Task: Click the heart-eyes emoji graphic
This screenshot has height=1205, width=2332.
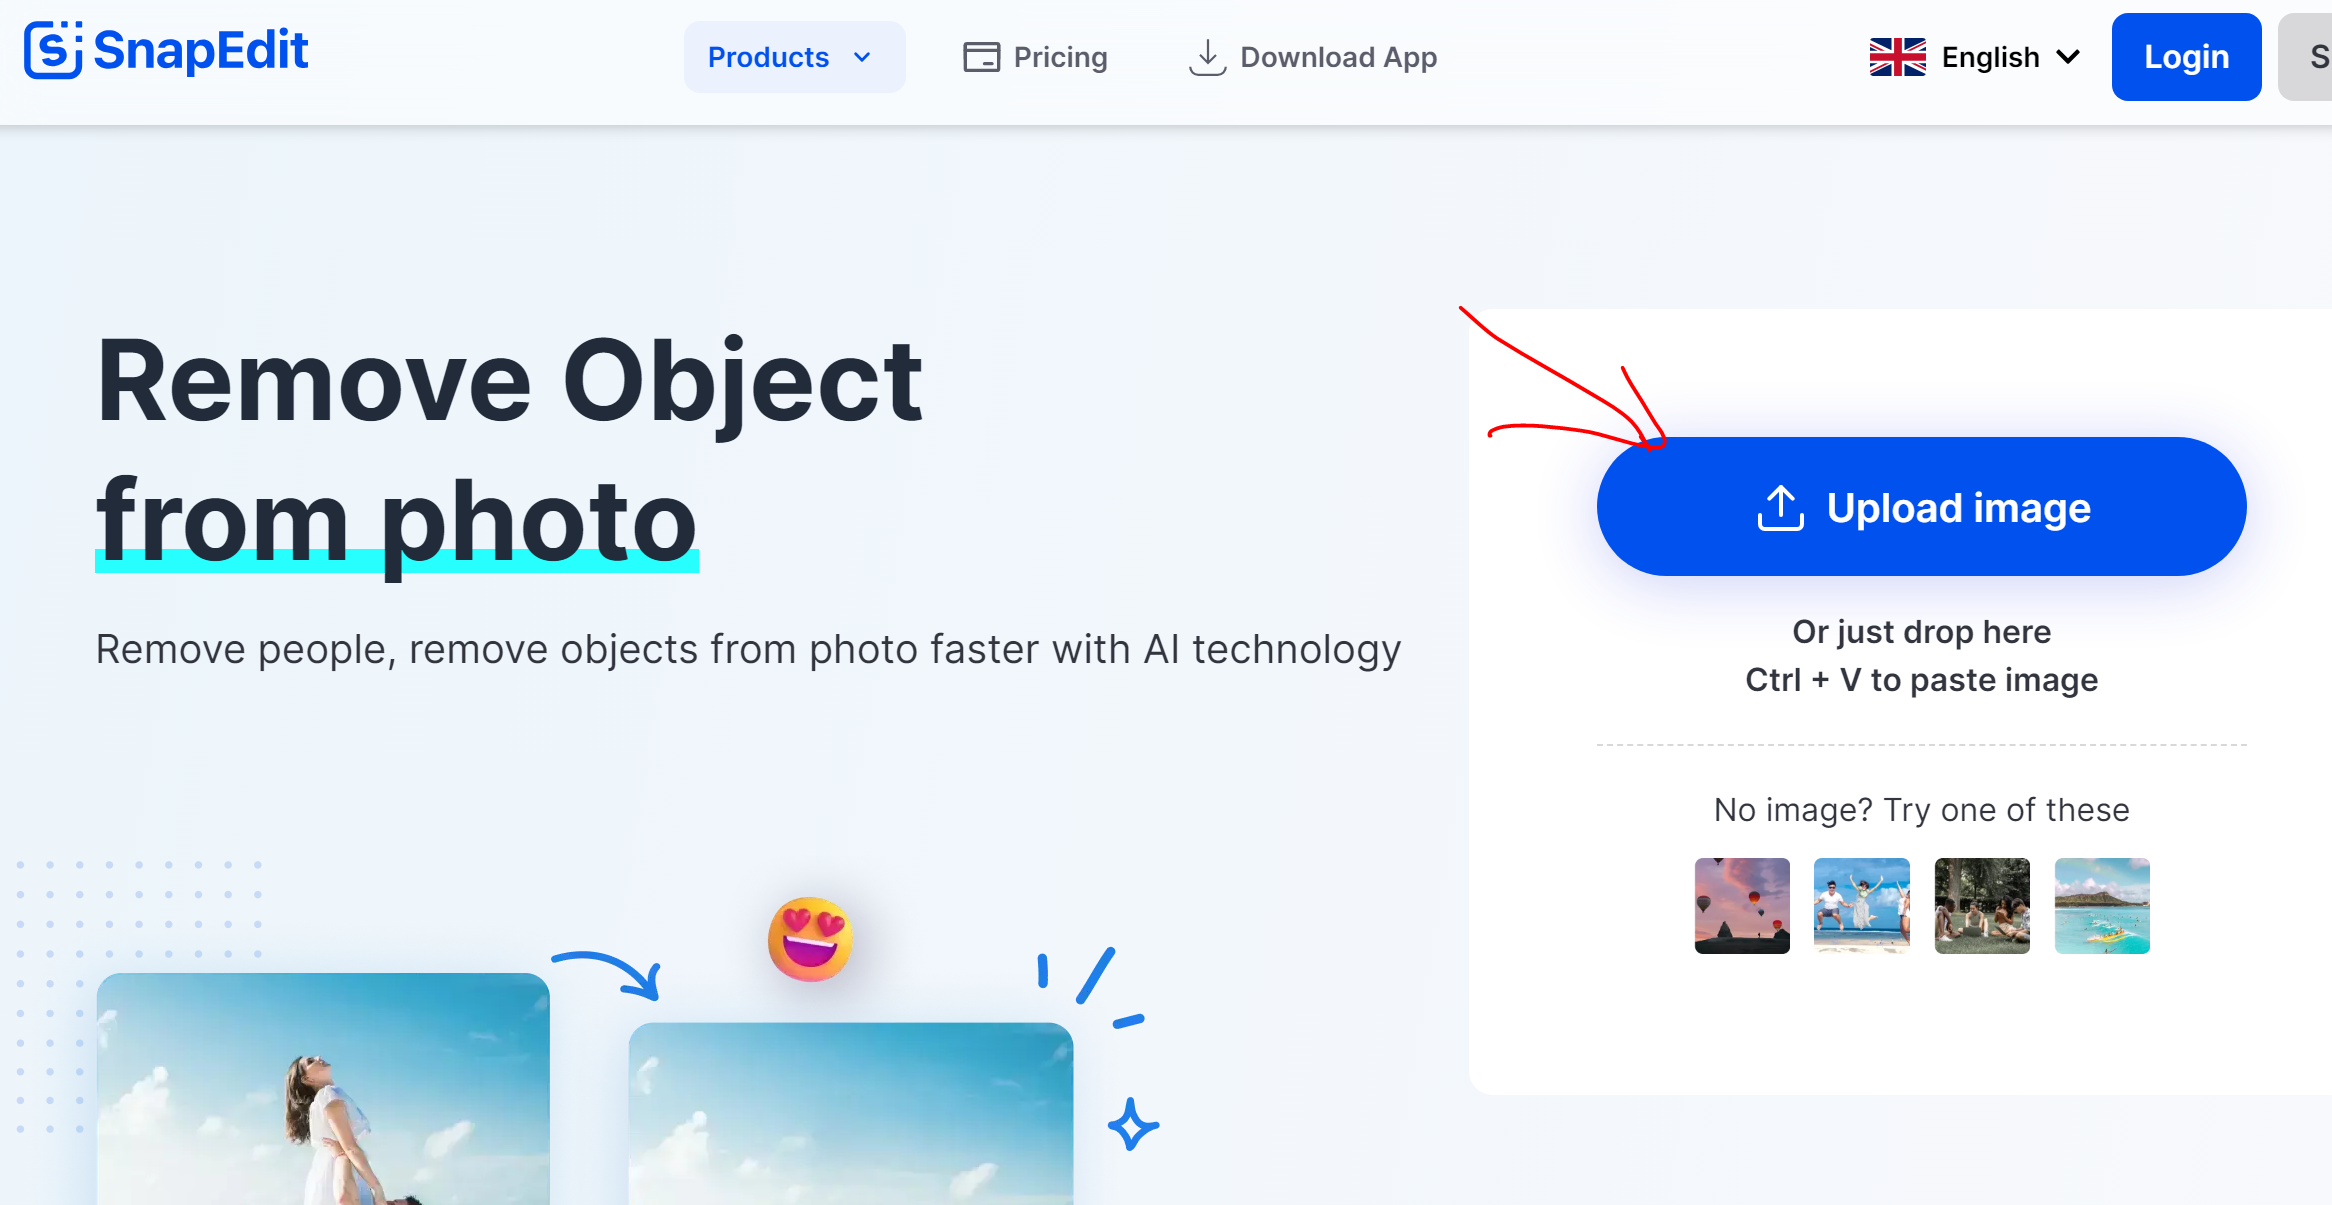Action: (810, 939)
